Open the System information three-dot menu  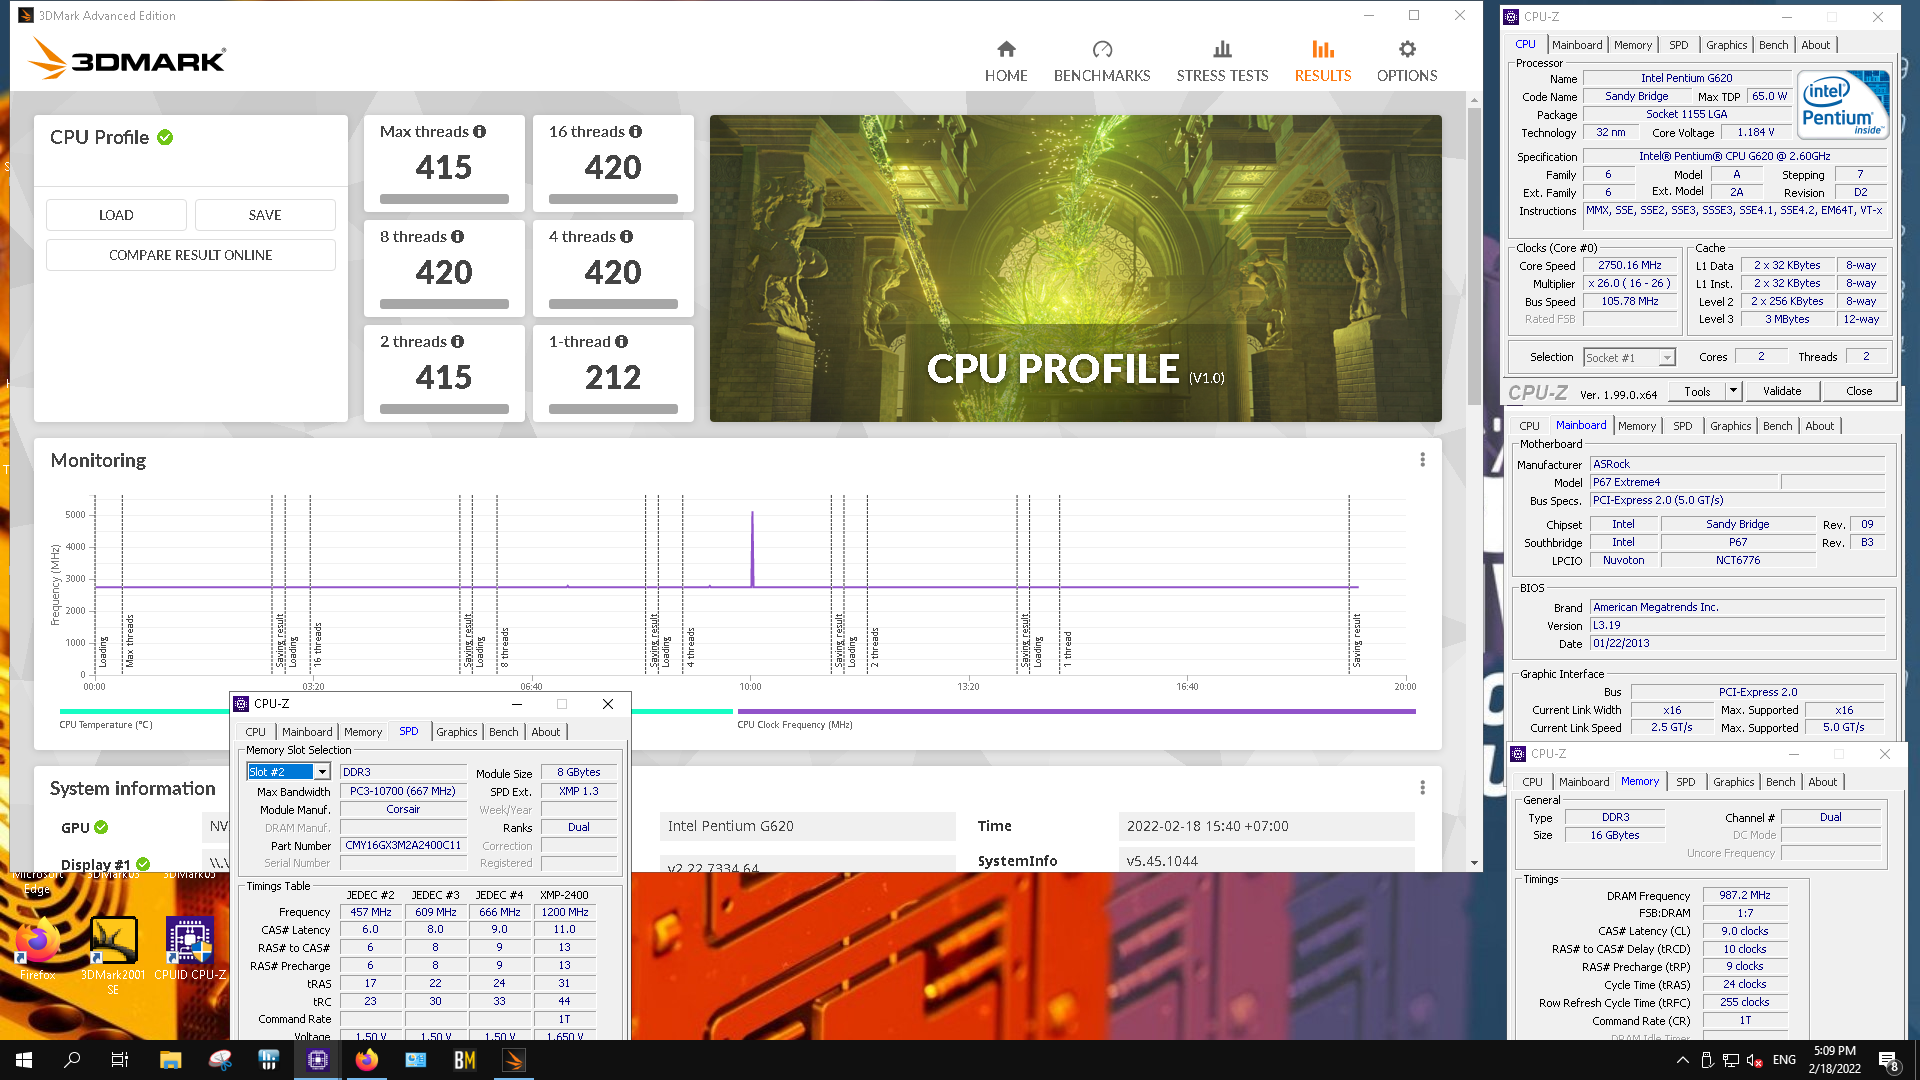(x=1422, y=788)
